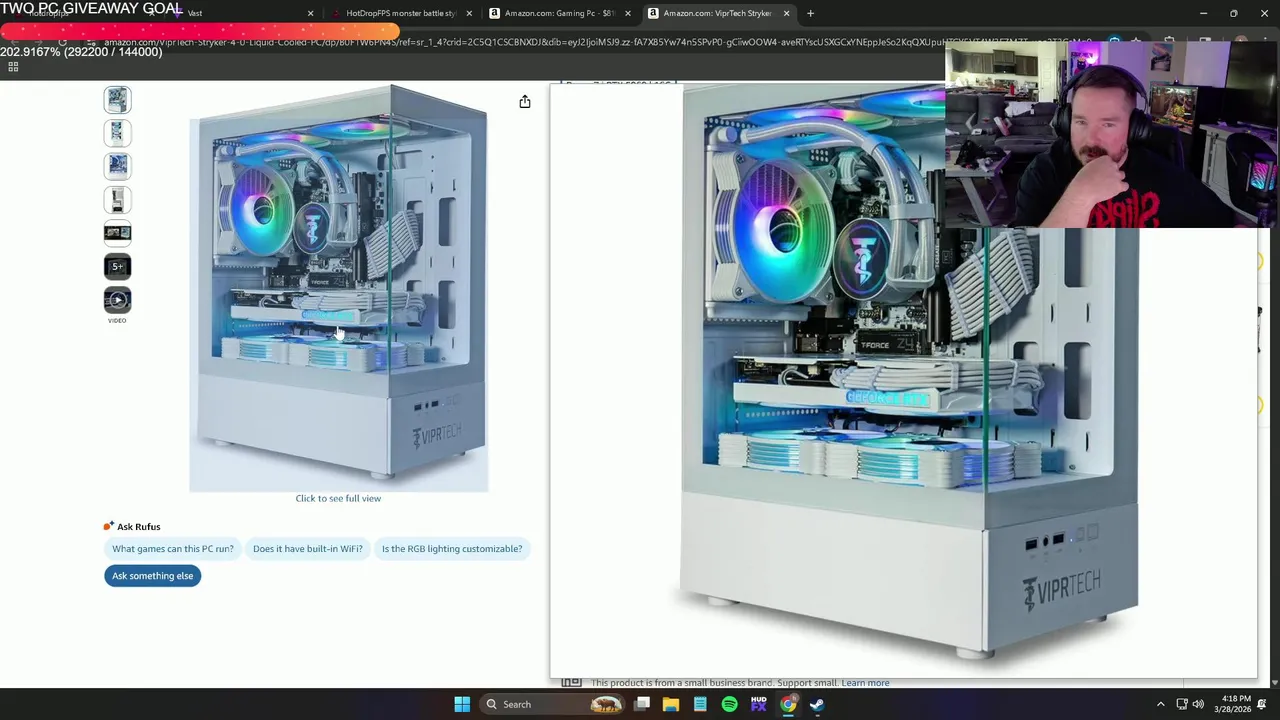Click the network icon in system tray
1280x720 pixels.
(x=1181, y=704)
